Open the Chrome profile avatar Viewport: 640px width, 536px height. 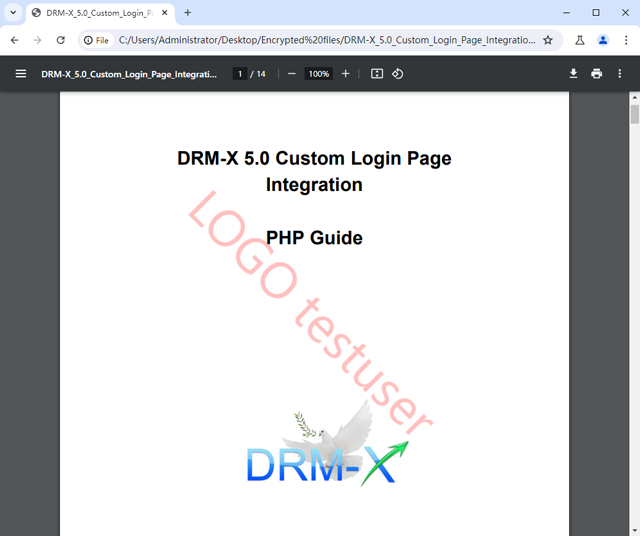coord(603,40)
